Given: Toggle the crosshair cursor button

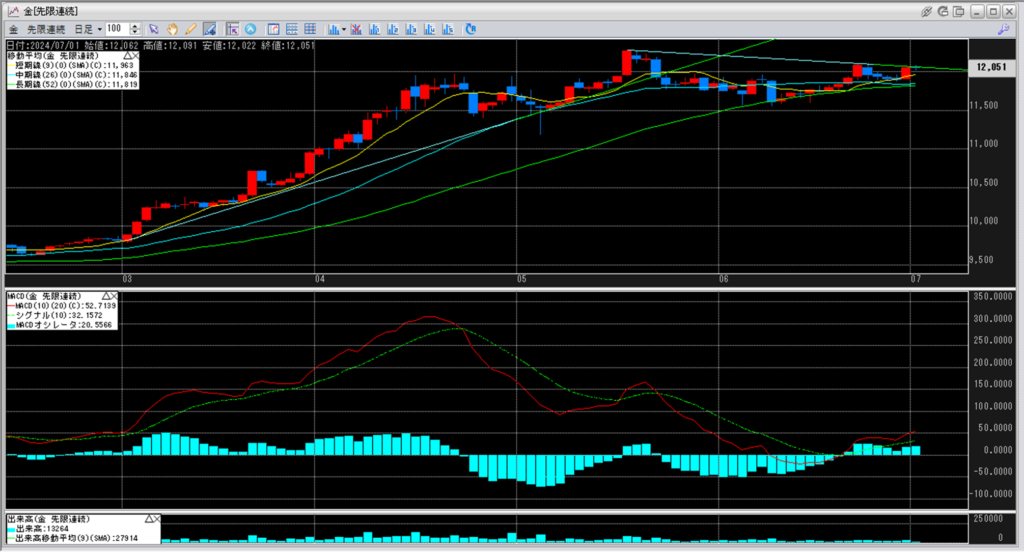Looking at the screenshot, I should [x=232, y=29].
